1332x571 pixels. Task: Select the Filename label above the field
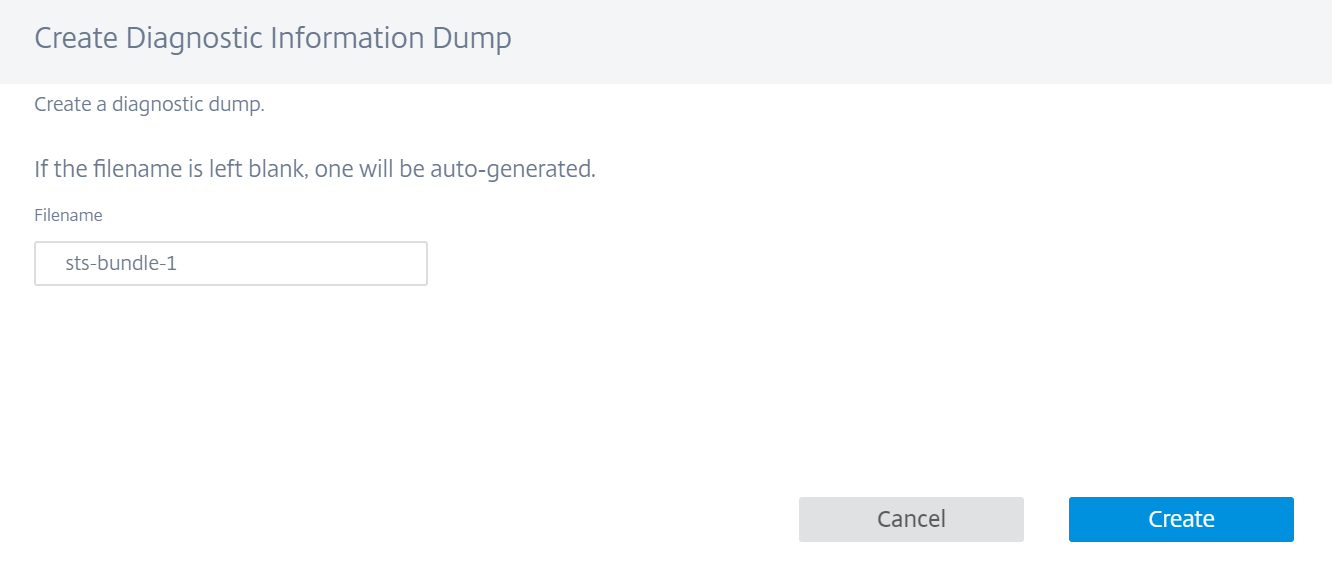point(68,215)
